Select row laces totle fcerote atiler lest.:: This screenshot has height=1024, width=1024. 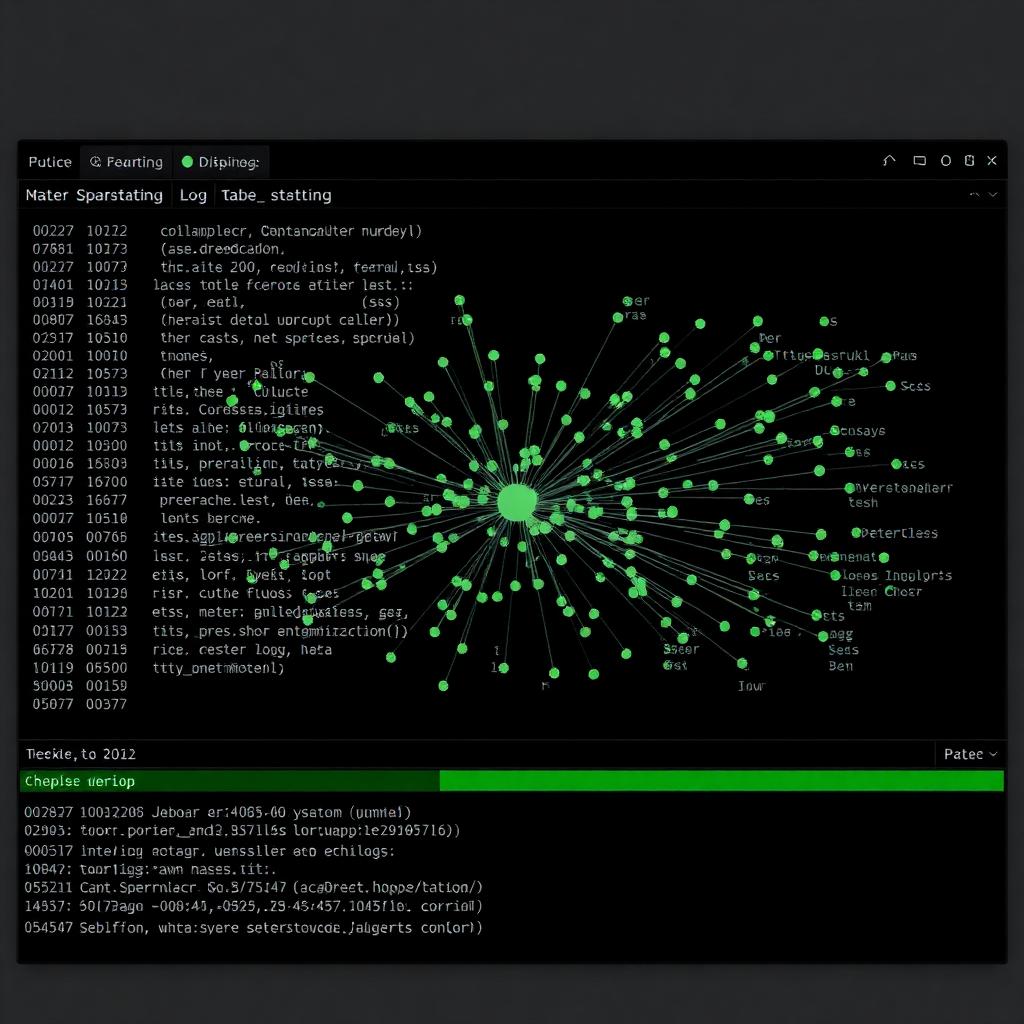click(x=283, y=285)
